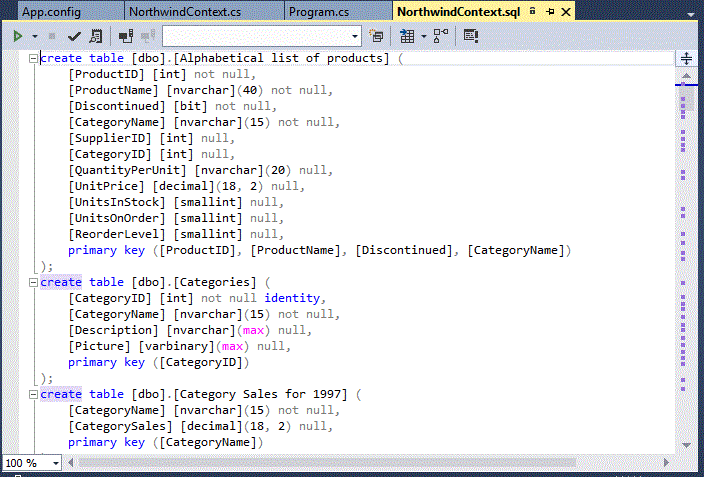Click the [Description] column name
The image size is (704, 477).
point(113,331)
